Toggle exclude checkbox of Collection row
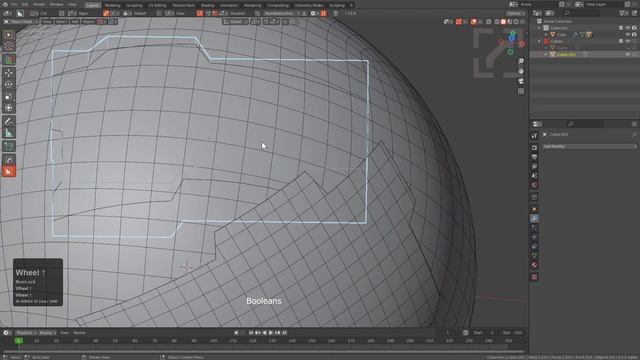This screenshot has width=640, height=360. click(621, 28)
